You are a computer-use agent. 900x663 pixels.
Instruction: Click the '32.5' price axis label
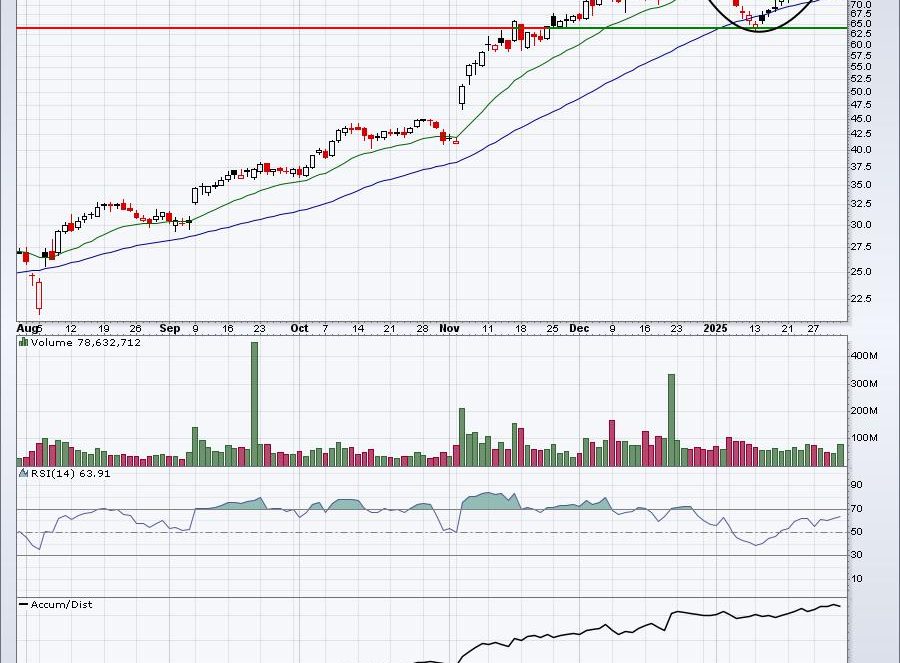pos(861,204)
